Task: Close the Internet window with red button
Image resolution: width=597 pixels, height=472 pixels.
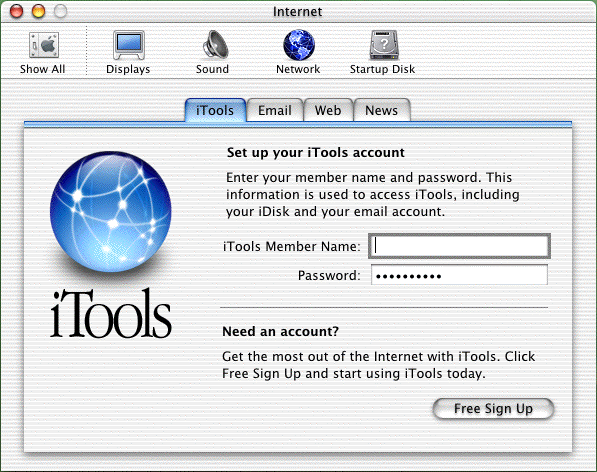Action: [16, 11]
